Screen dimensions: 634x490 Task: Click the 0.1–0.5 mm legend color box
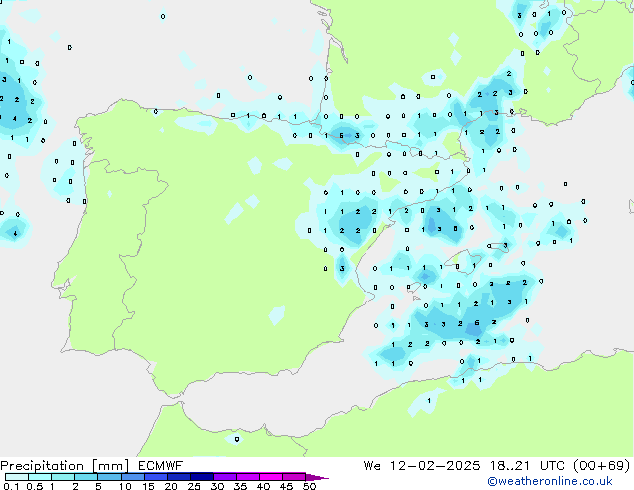point(17,477)
